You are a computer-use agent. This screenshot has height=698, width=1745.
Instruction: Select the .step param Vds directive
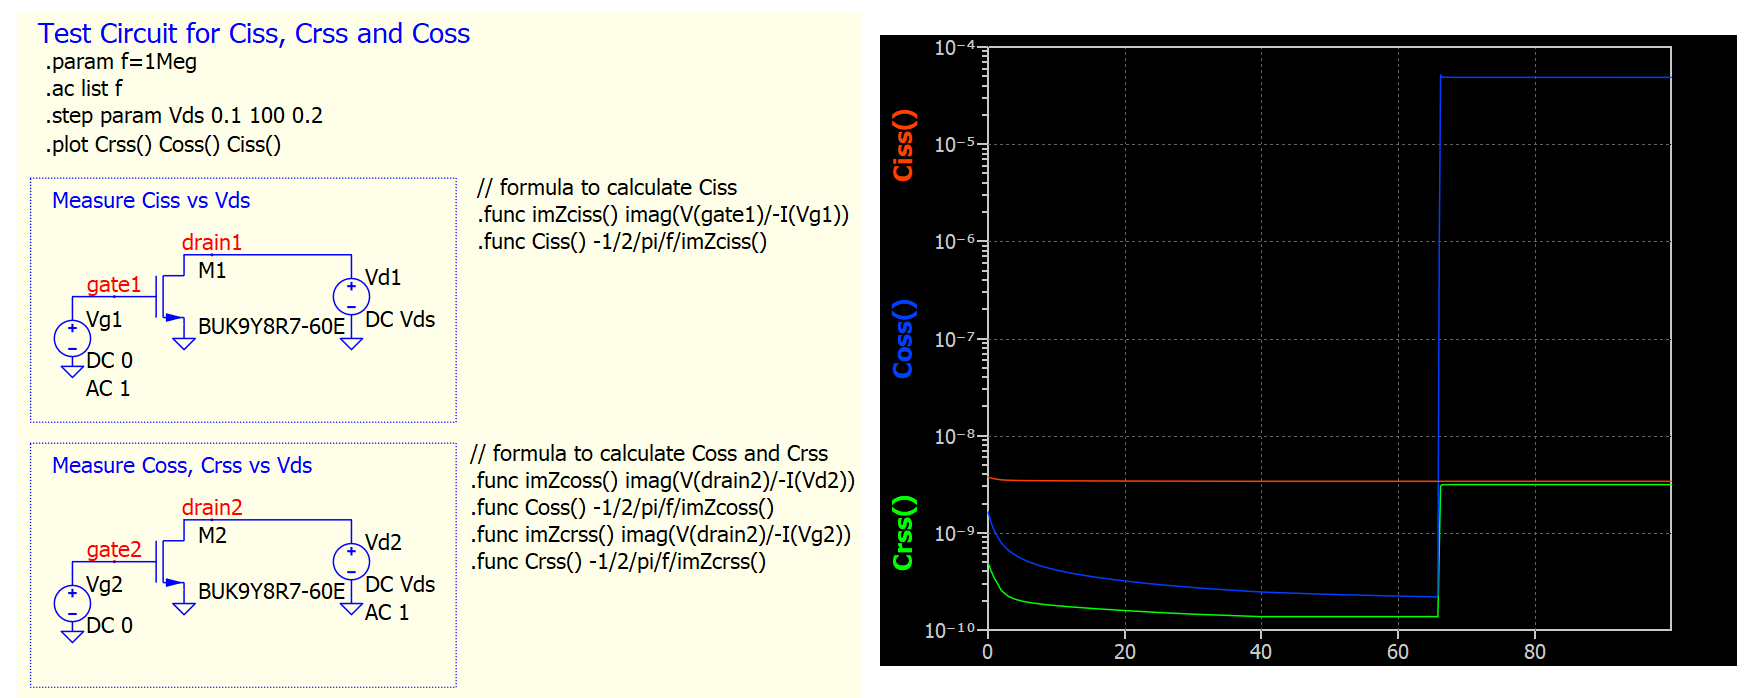coord(184,116)
